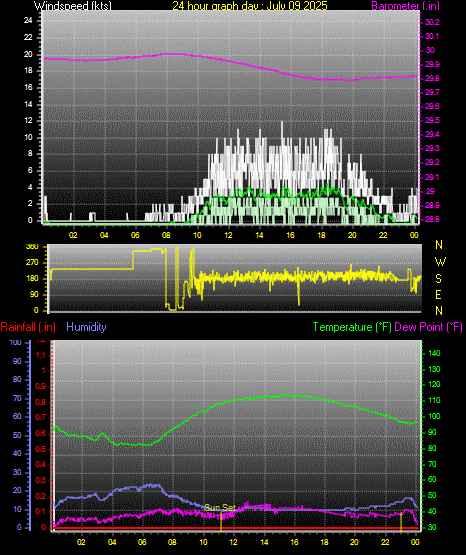The image size is (466, 555).
Task: Click the '16' hour label under temperature graph
Action: pos(294,542)
